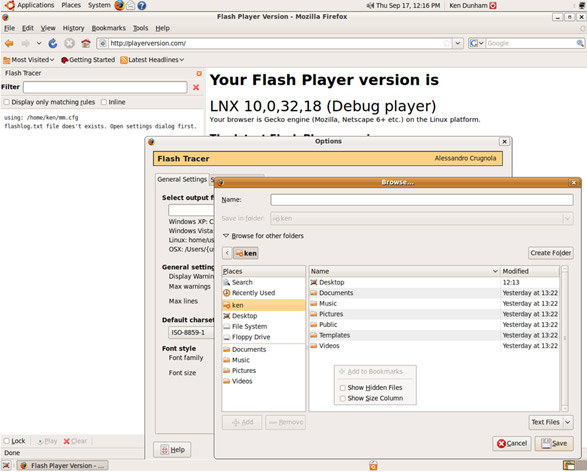587x472 pixels.
Task: Bookmark page with star in address bar
Action: 446,43
